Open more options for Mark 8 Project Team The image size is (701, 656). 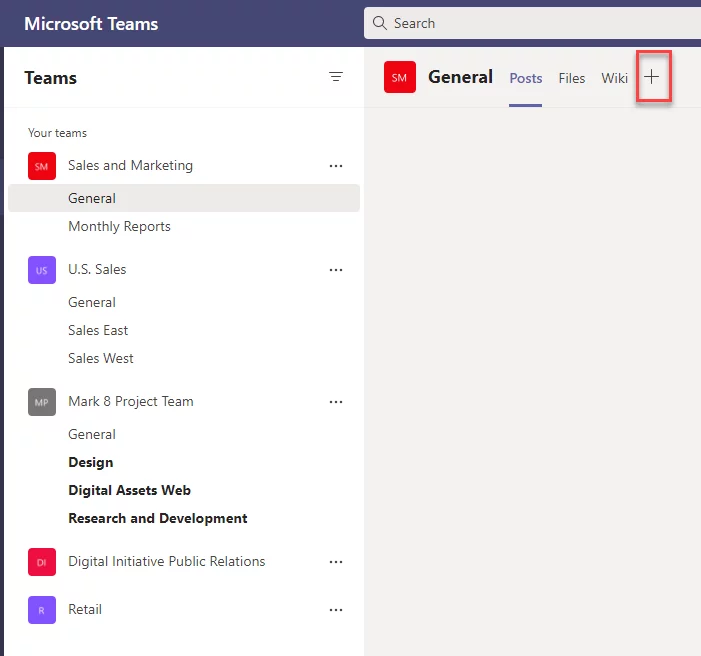[336, 402]
